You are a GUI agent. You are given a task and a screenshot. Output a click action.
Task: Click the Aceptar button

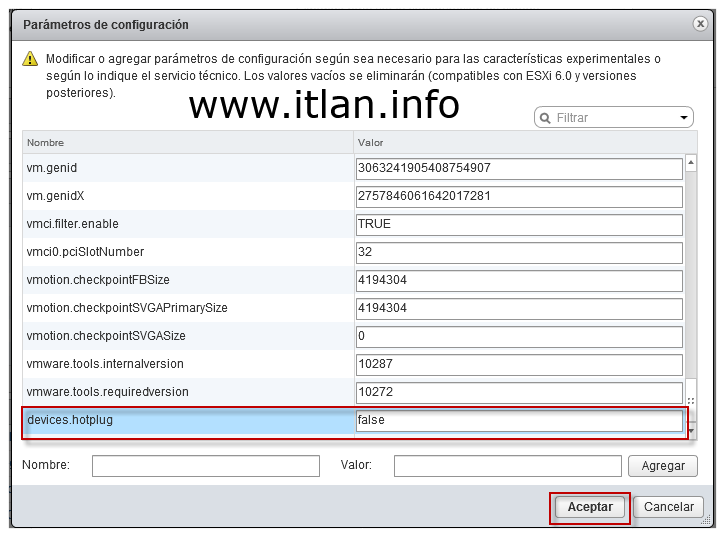[x=590, y=507]
